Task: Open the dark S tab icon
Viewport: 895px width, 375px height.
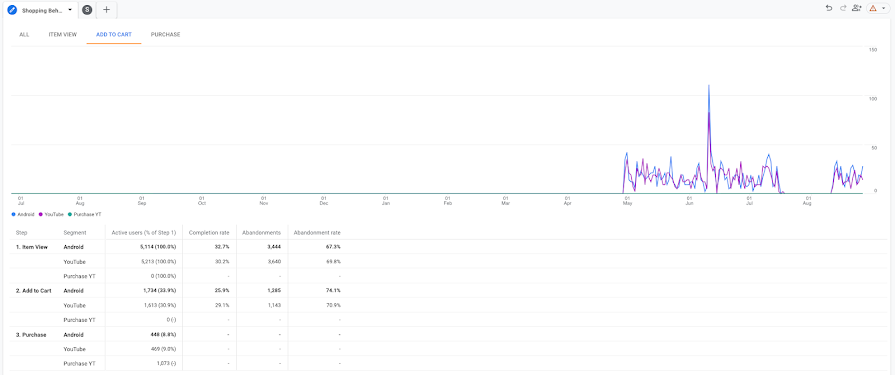Action: [x=87, y=10]
